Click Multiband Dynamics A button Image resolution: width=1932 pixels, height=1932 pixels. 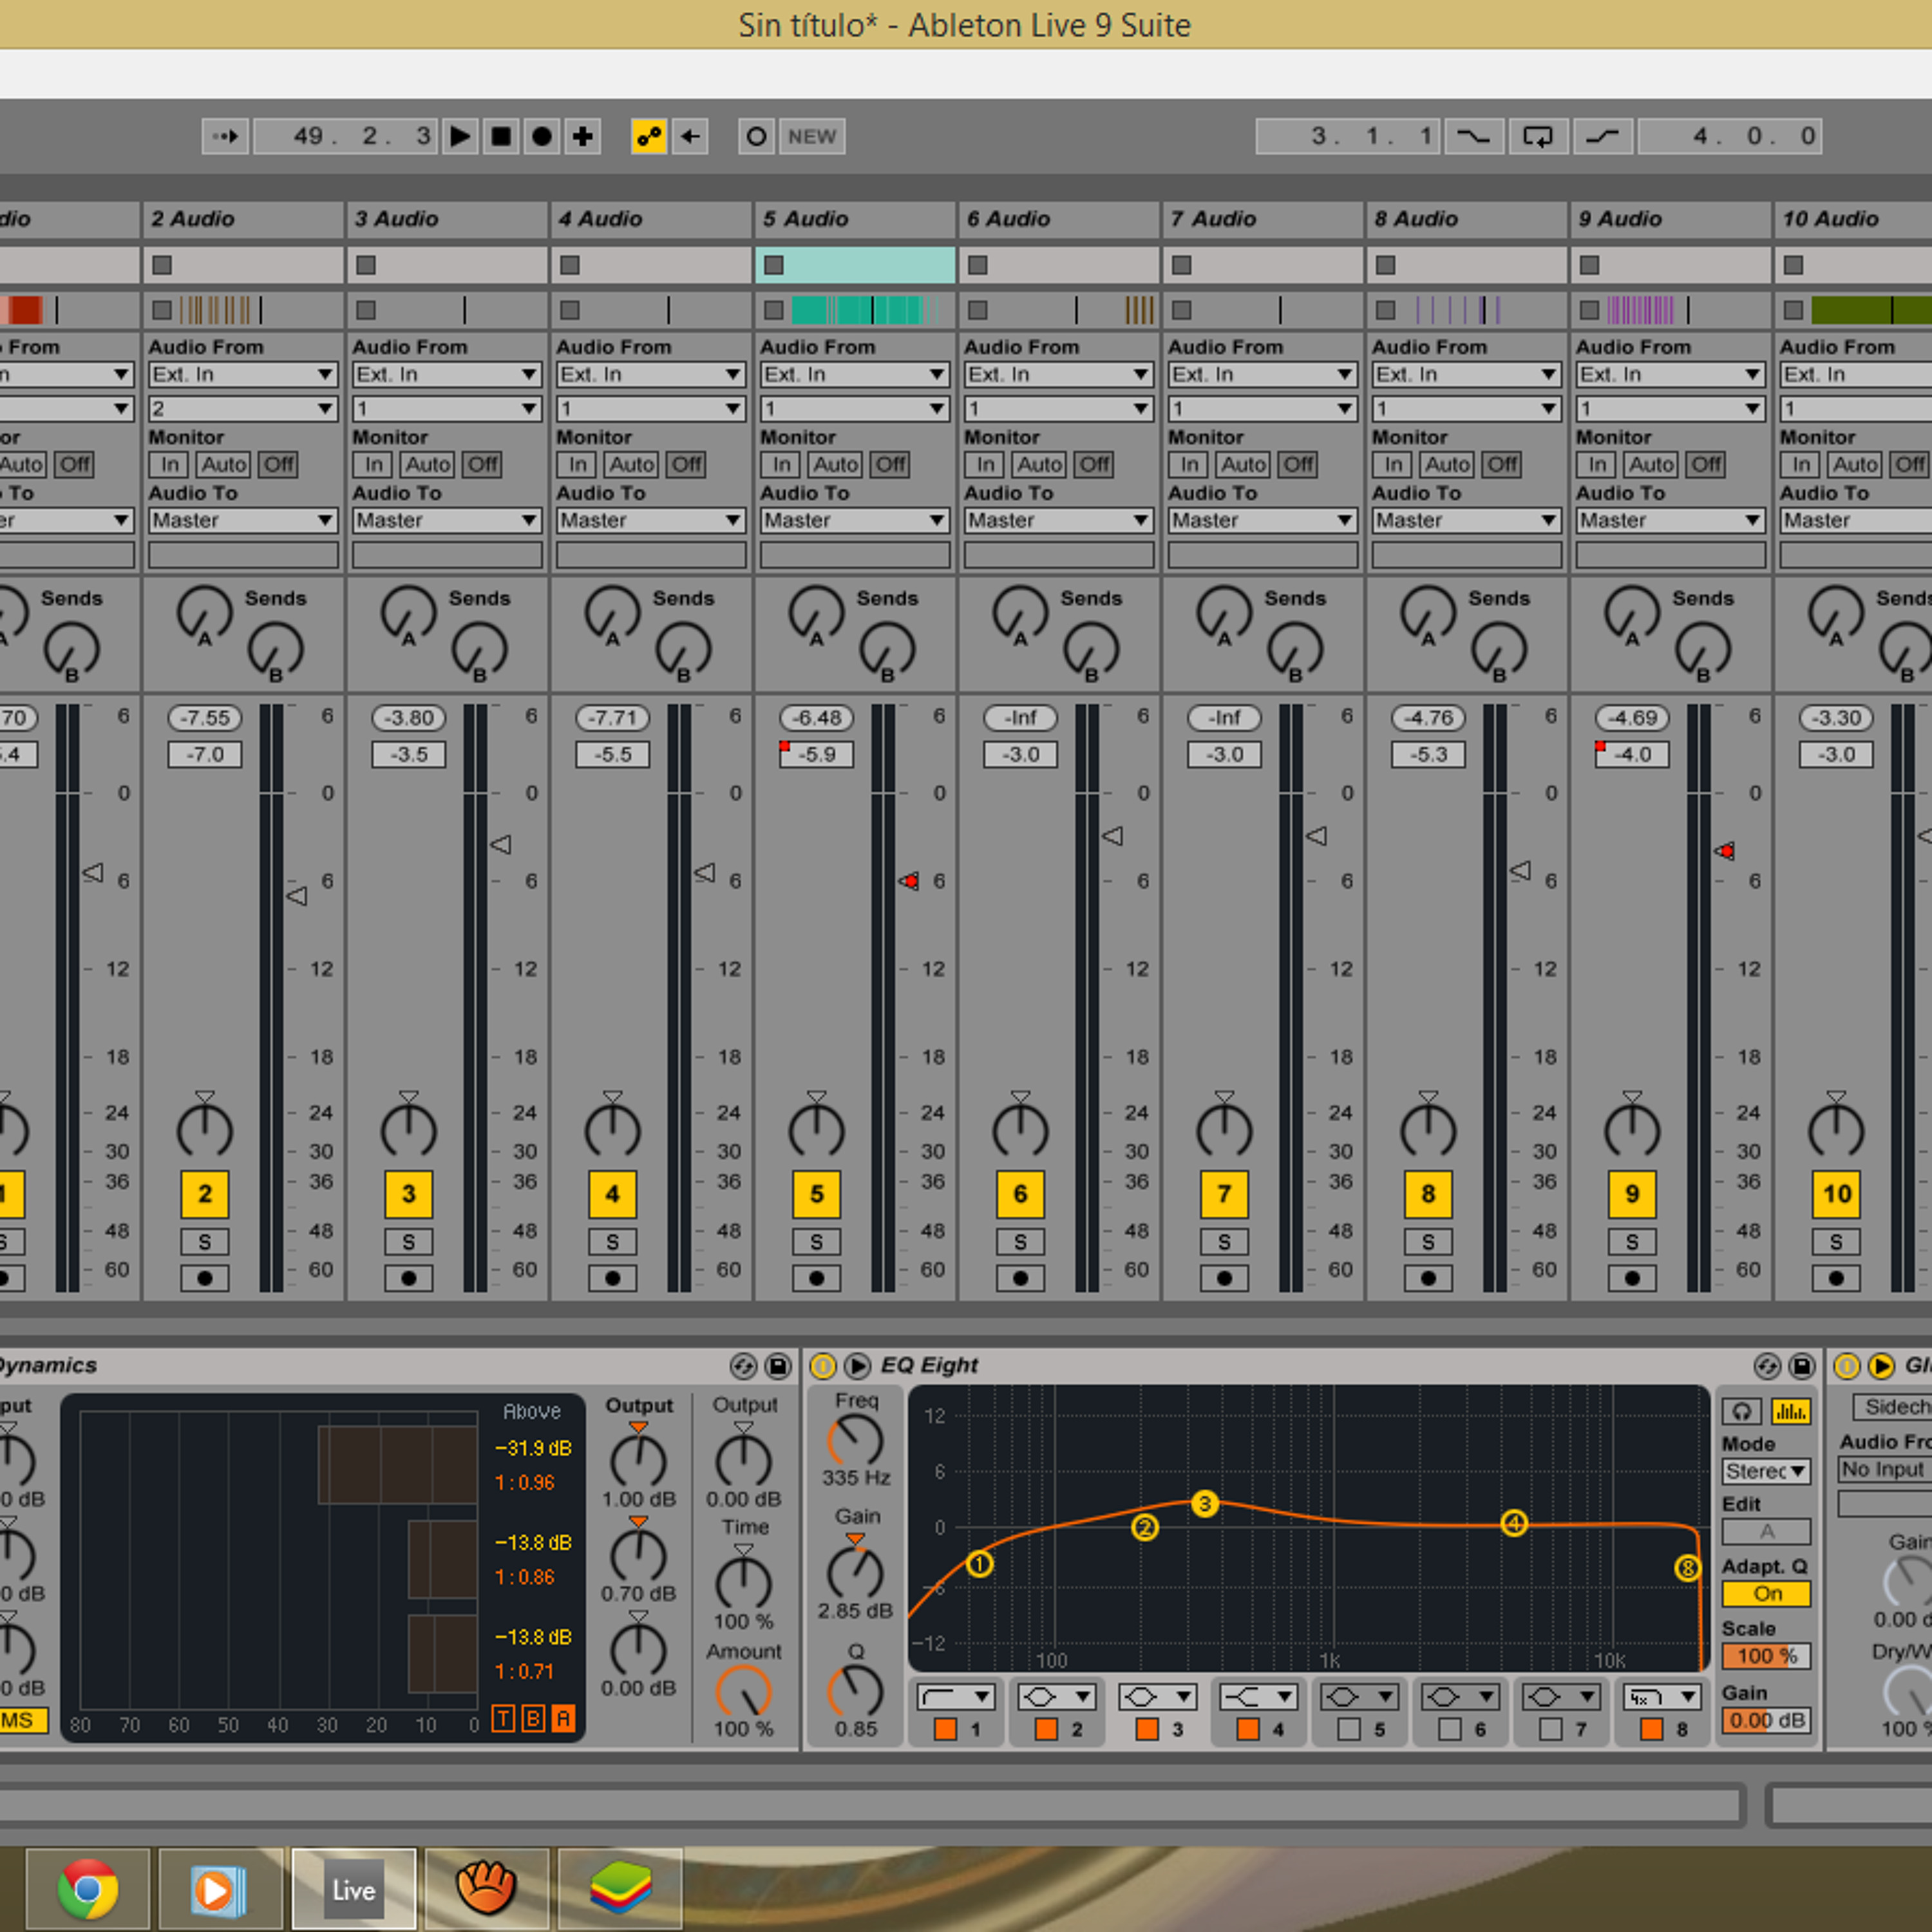pyautogui.click(x=563, y=1719)
